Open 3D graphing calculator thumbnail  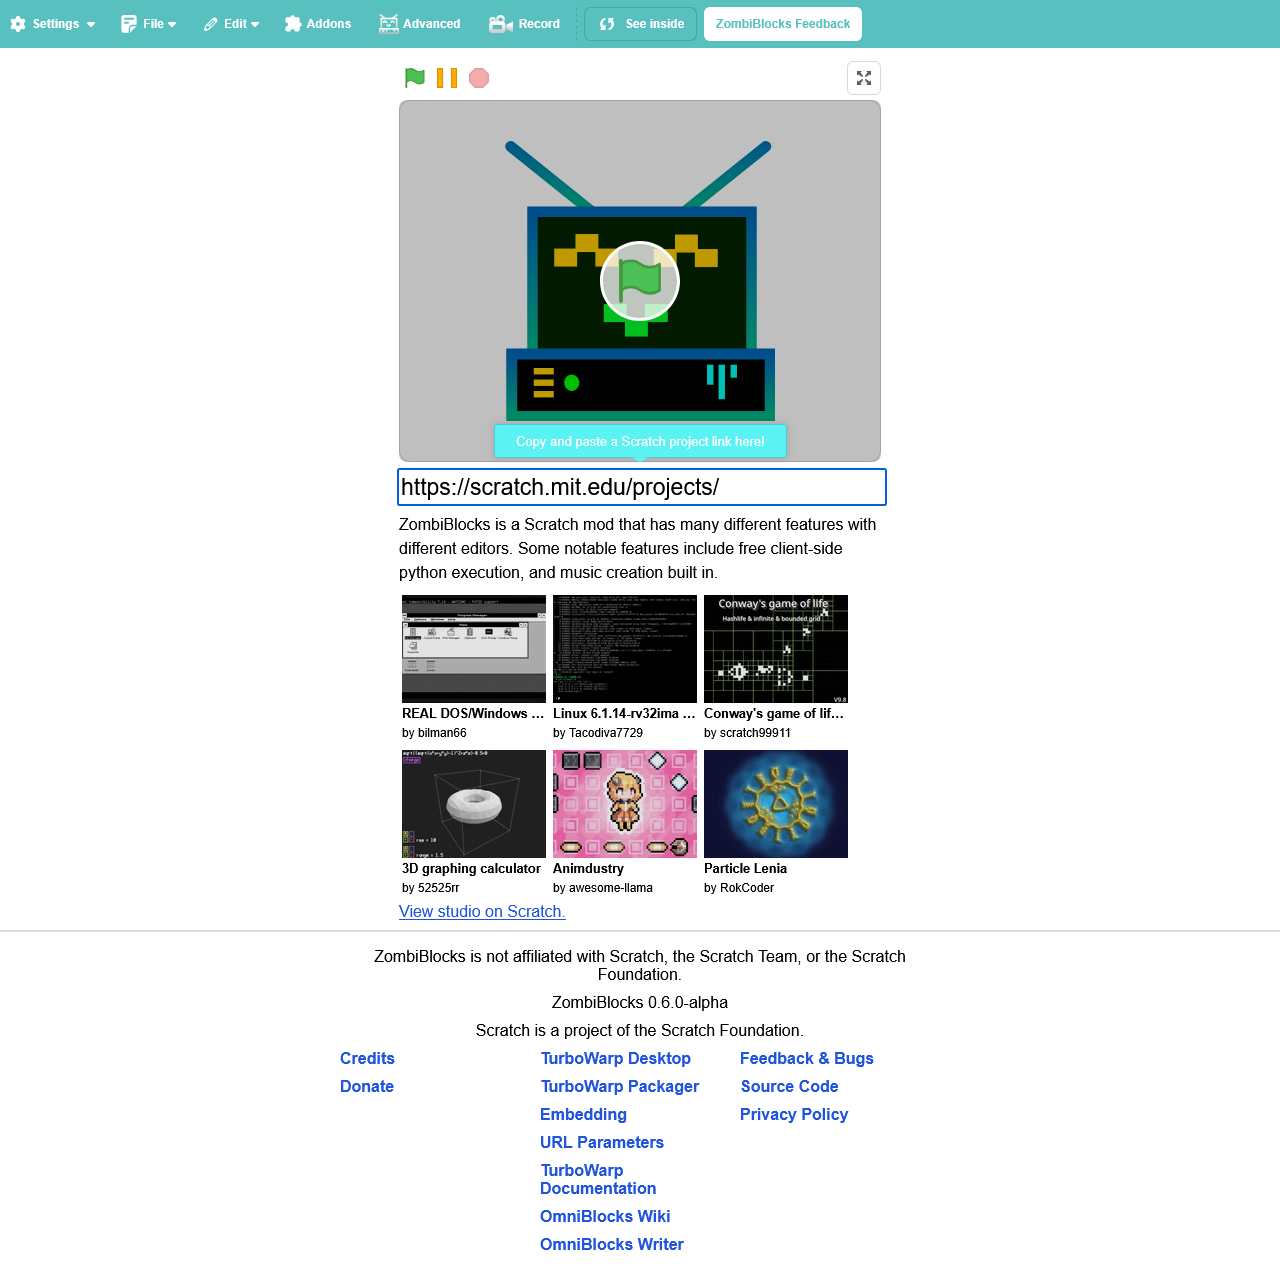474,804
